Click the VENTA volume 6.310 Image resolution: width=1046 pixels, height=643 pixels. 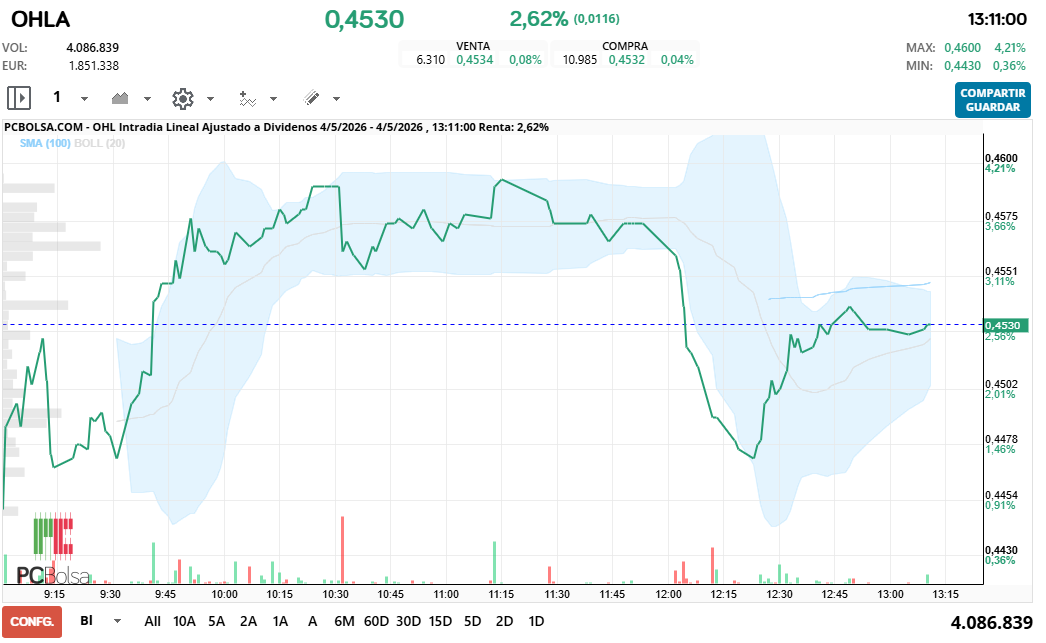(x=430, y=60)
